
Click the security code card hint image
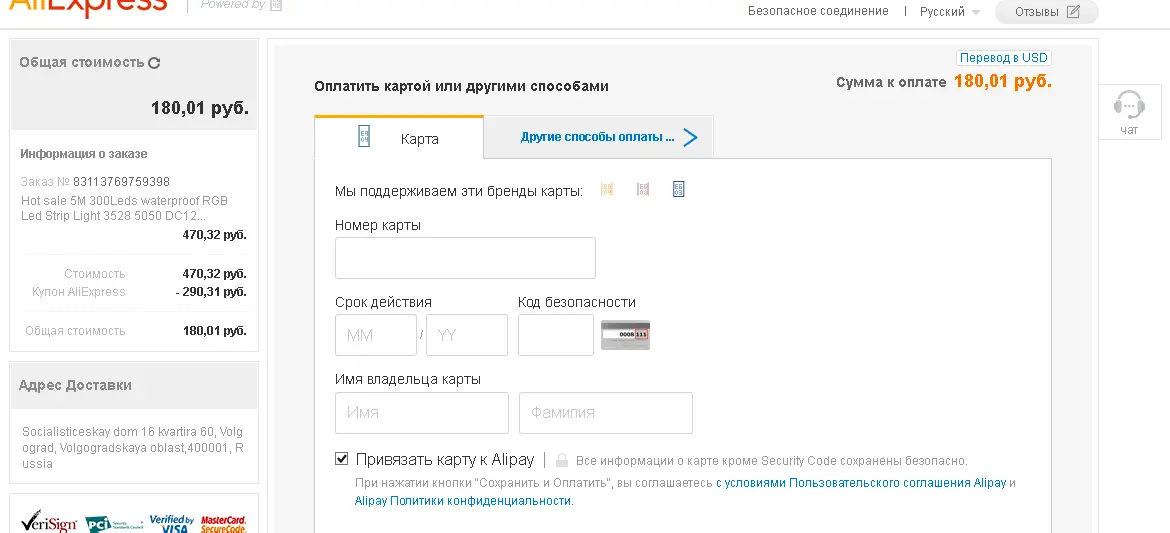click(x=625, y=335)
